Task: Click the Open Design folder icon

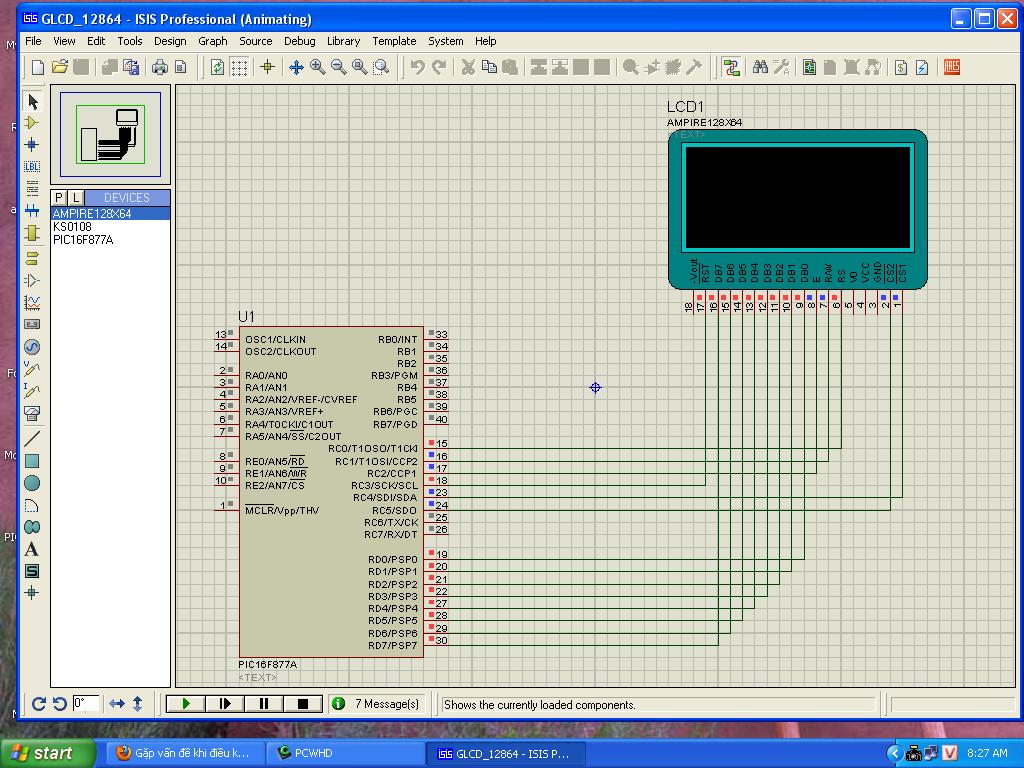Action: point(60,67)
